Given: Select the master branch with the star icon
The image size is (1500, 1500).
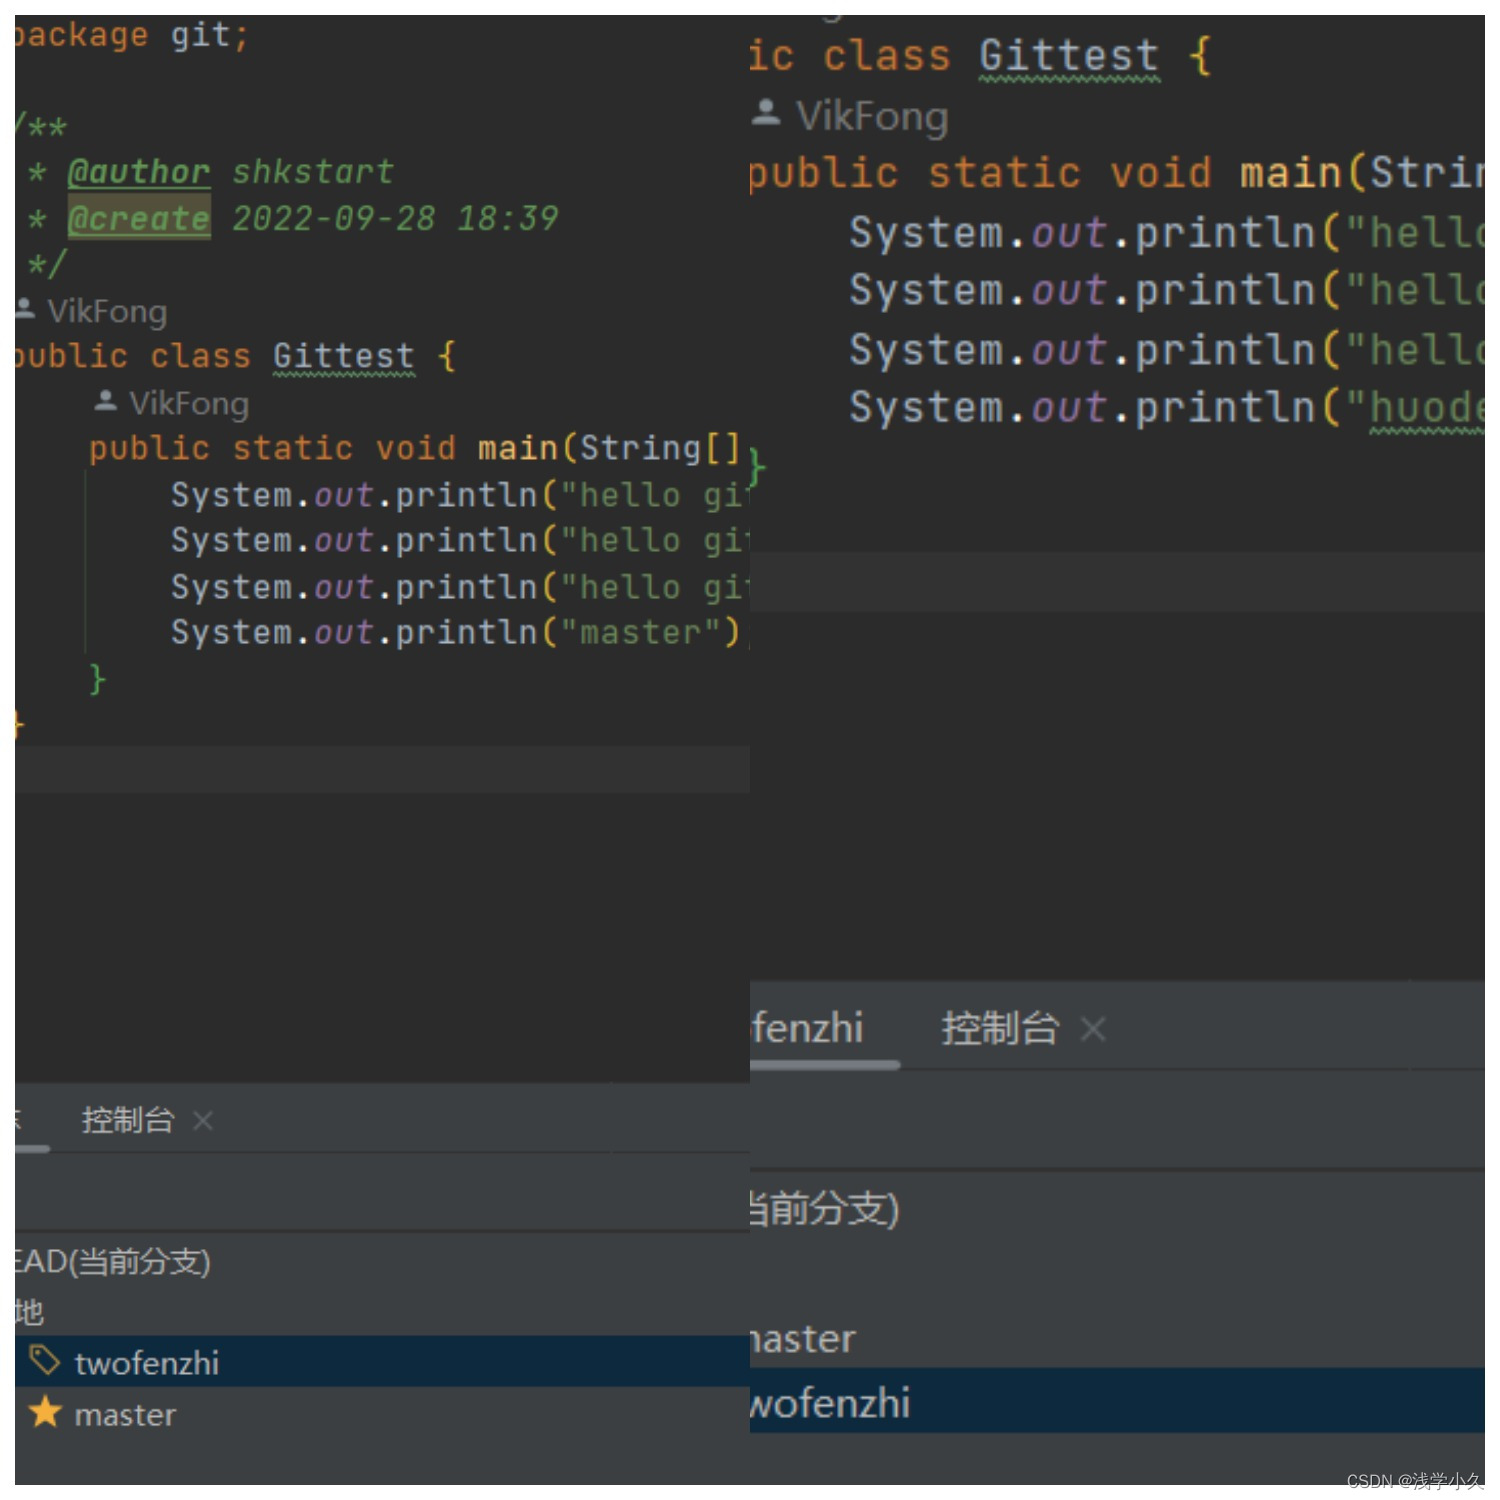Looking at the screenshot, I should click(x=382, y=1413).
